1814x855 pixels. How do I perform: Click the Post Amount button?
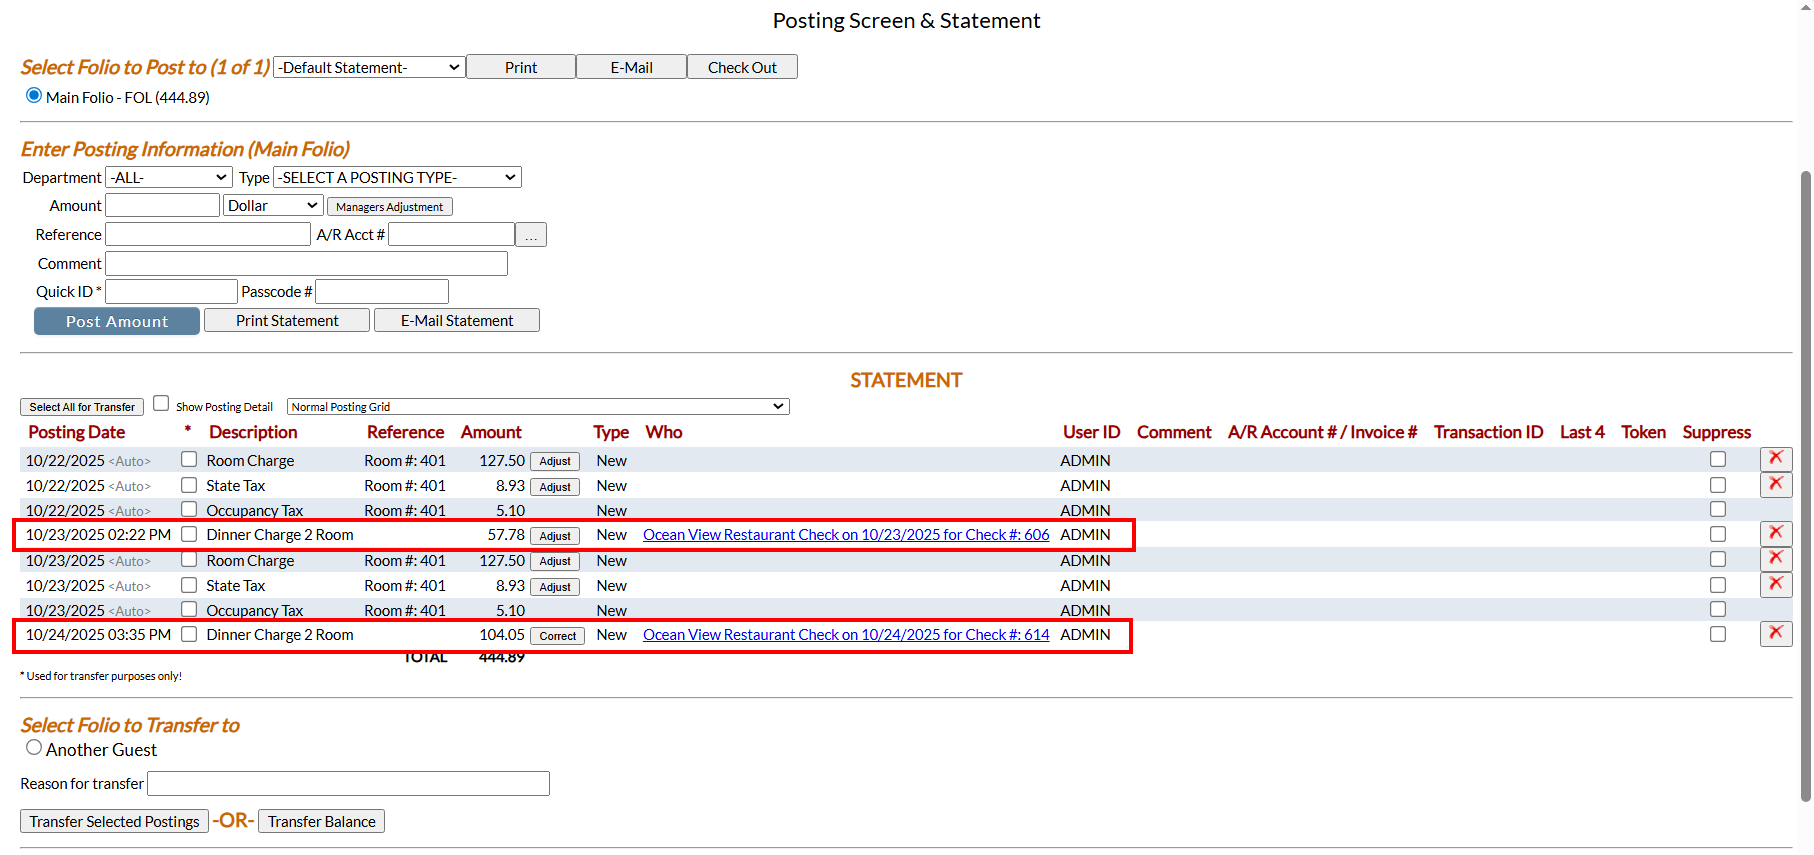pyautogui.click(x=117, y=321)
